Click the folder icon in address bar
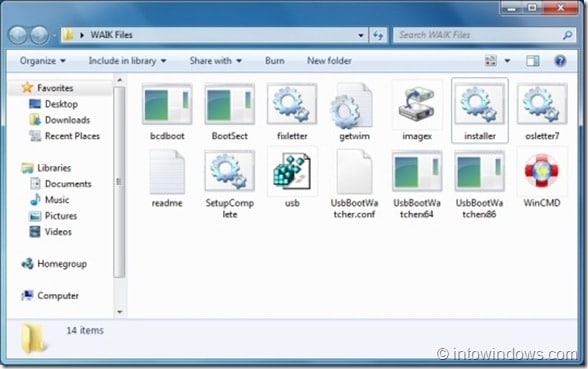 point(68,35)
